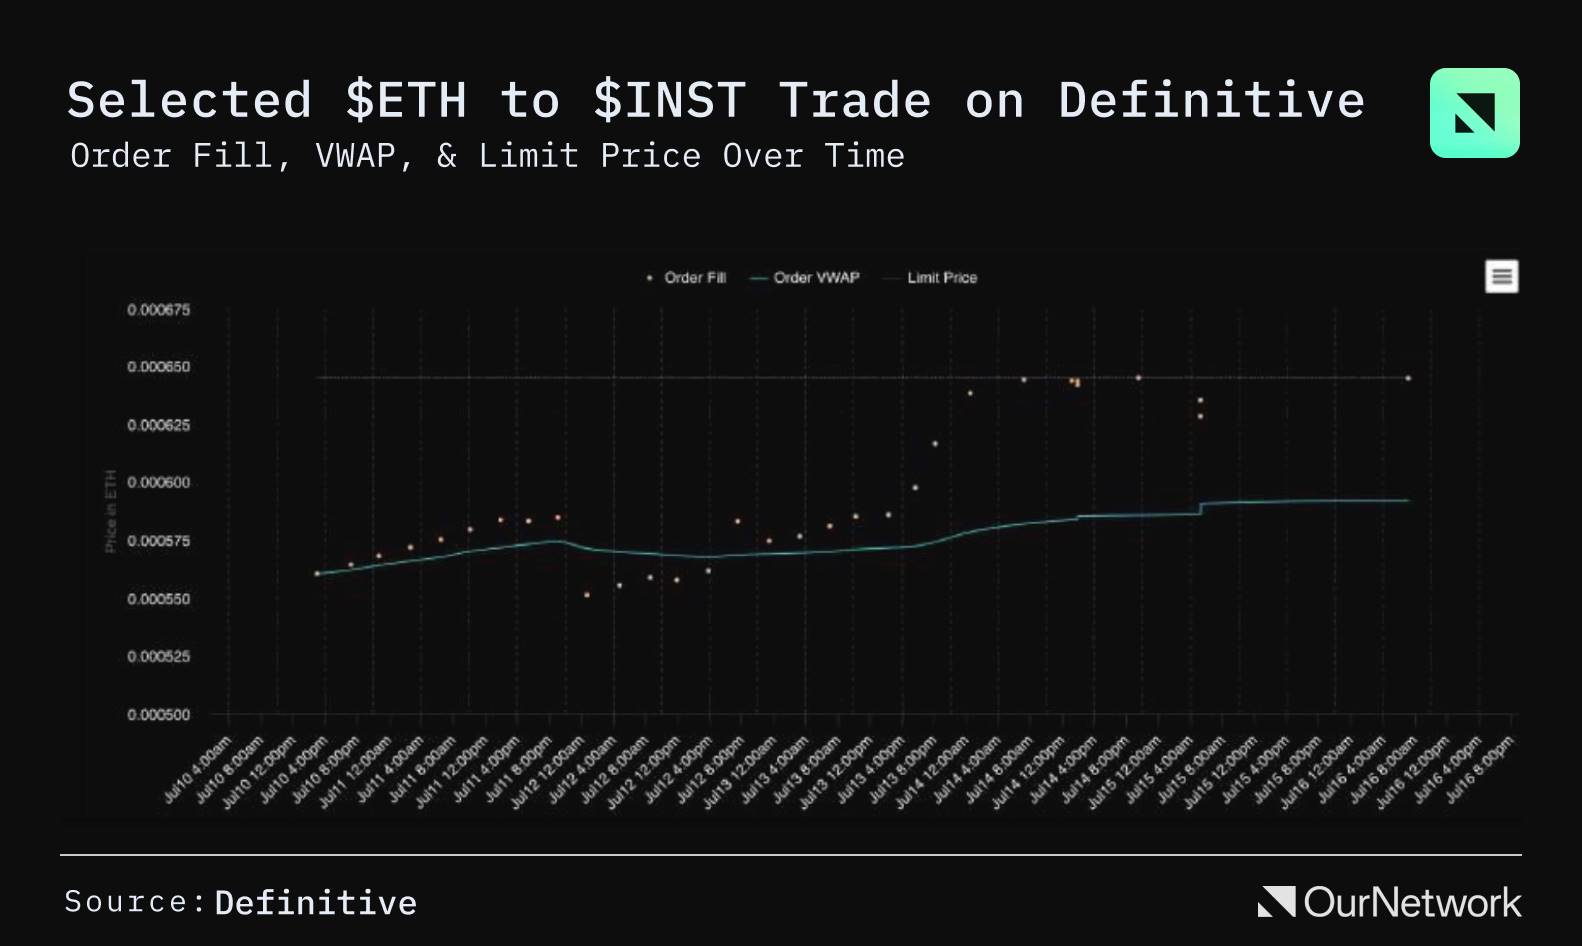Screen dimensions: 1582x946
Task: Click the 0.000675 y-axis label
Action: pyautogui.click(x=158, y=310)
